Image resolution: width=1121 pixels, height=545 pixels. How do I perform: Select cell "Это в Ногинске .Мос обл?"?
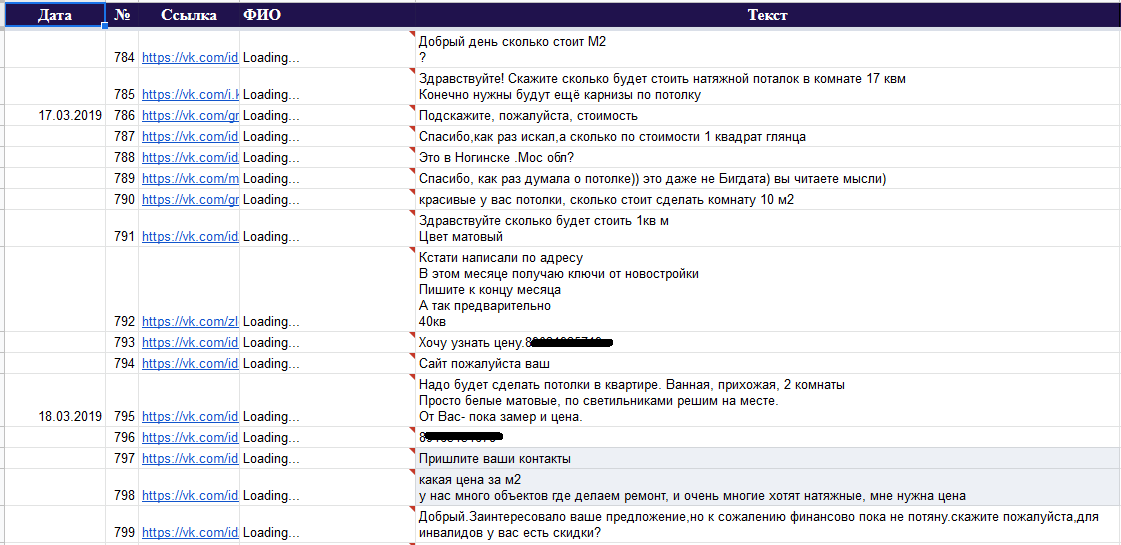tap(768, 157)
